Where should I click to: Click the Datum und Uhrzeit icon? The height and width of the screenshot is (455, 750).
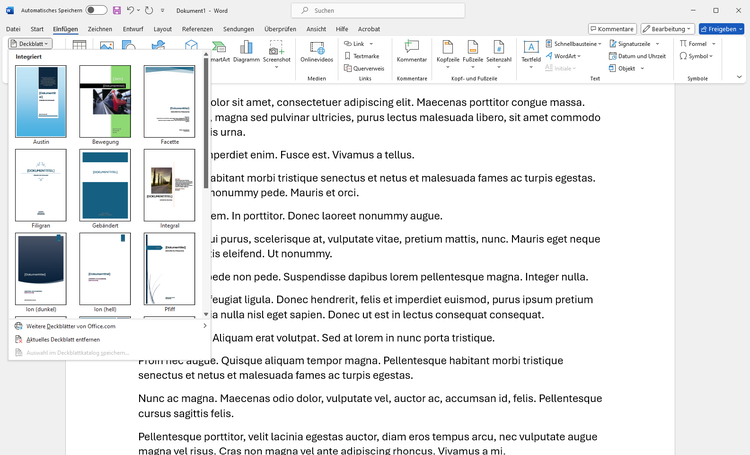[613, 56]
